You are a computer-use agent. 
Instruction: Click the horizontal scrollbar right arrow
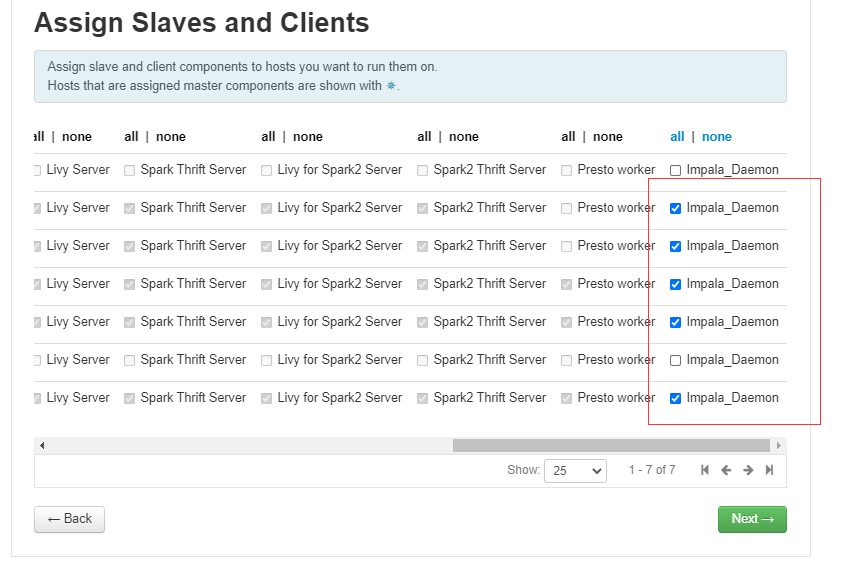coord(778,445)
